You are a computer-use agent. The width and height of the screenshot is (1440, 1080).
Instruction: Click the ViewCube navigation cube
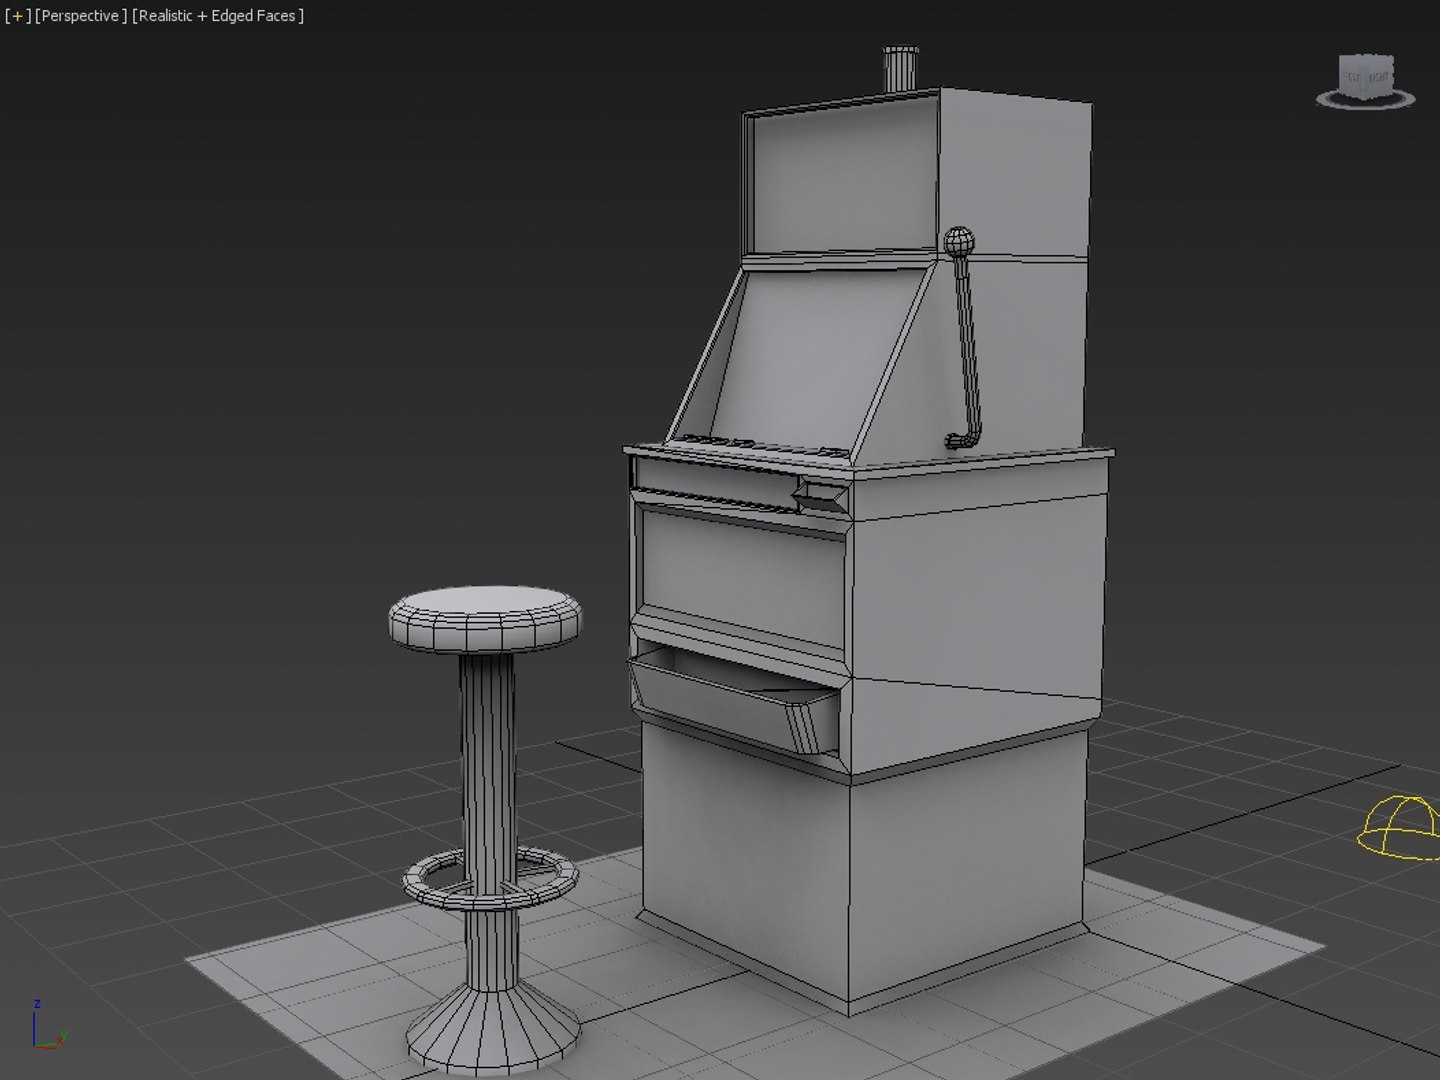[x=1366, y=76]
